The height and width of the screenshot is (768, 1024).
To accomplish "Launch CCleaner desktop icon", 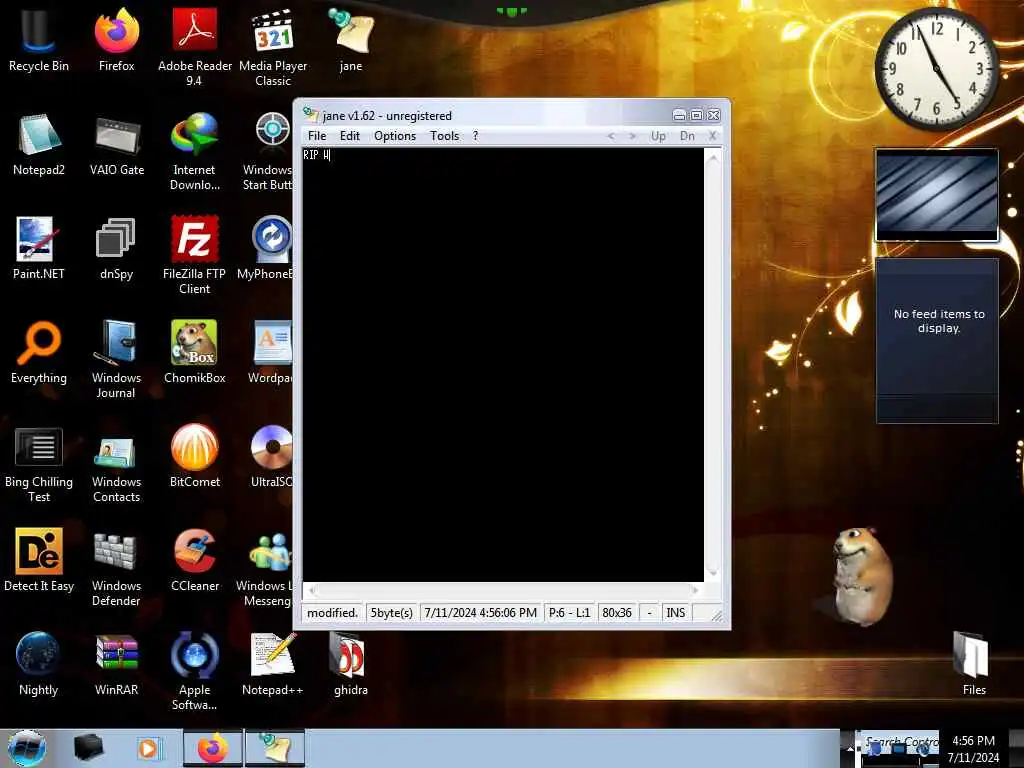I will tap(195, 560).
